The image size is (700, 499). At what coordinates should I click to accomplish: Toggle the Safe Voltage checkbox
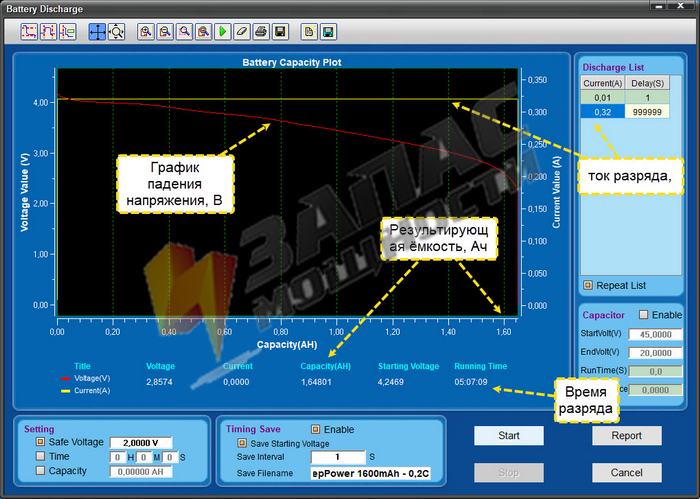click(x=40, y=441)
